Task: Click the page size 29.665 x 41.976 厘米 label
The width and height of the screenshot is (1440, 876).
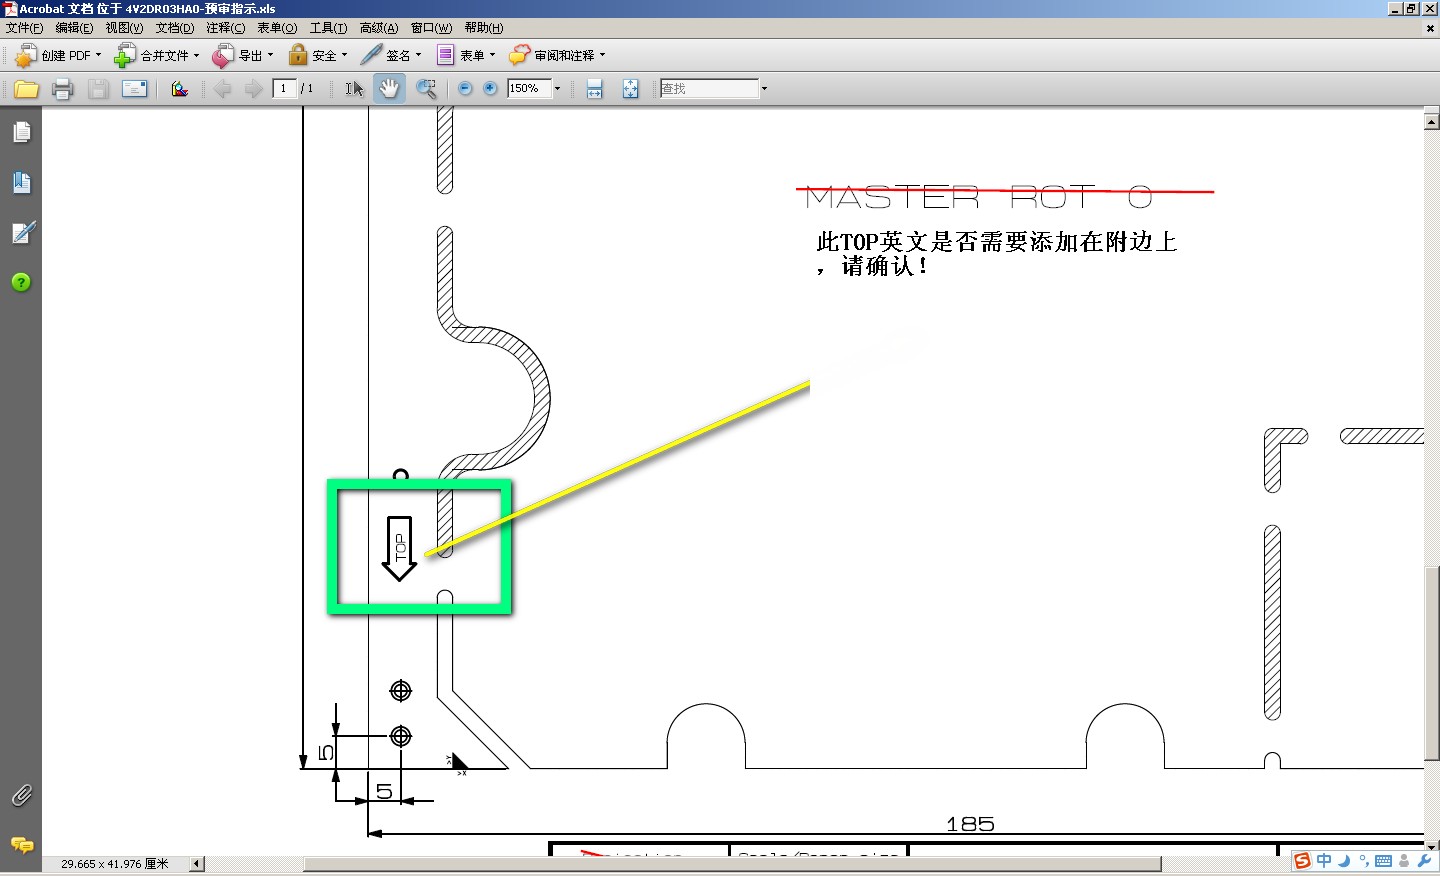Action: pos(115,864)
